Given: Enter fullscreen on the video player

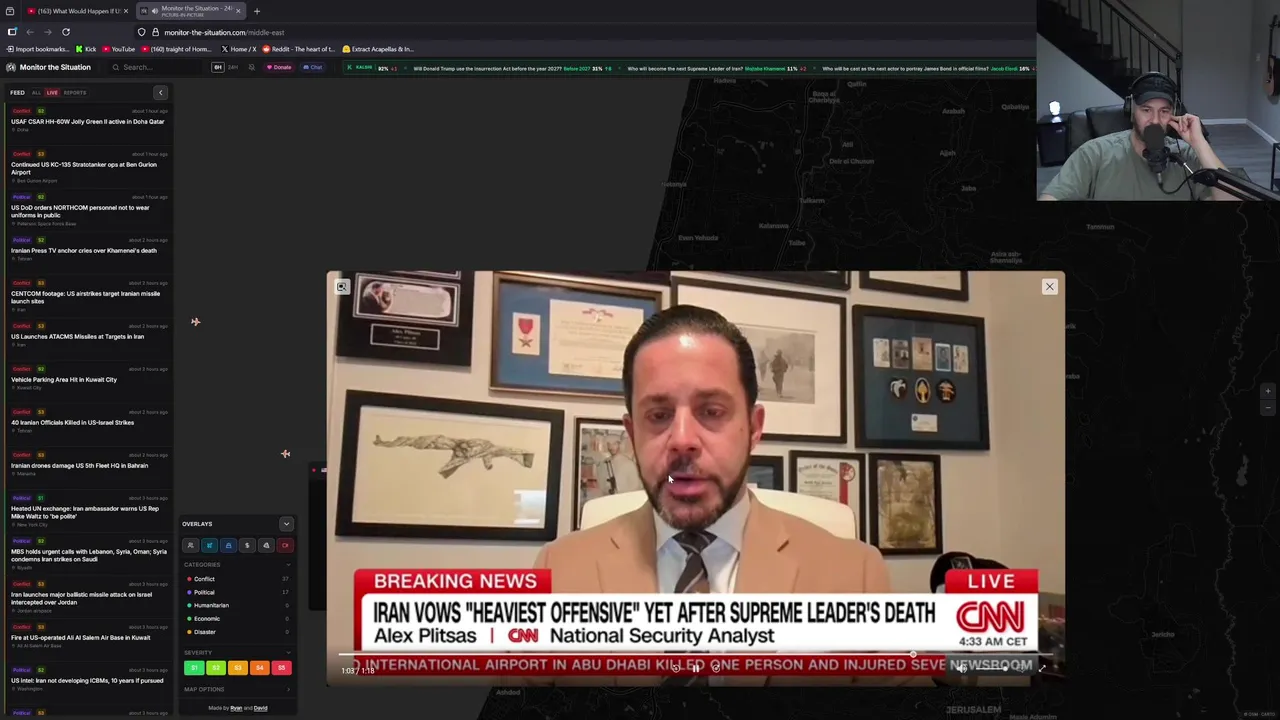Looking at the screenshot, I should pyautogui.click(x=1042, y=668).
